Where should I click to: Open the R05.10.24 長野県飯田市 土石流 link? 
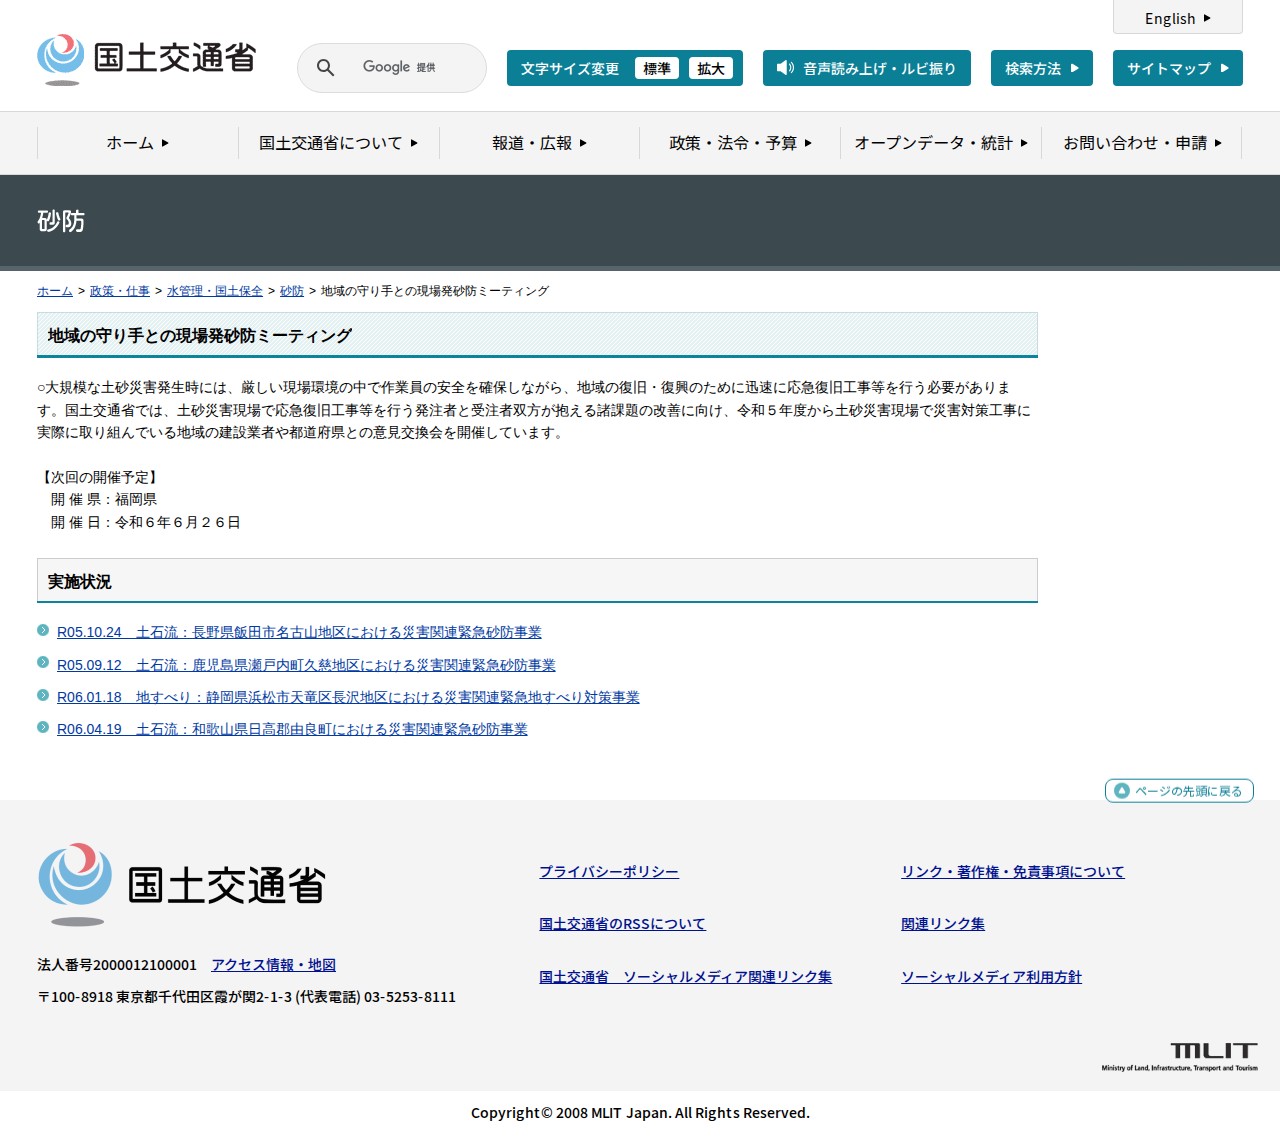pyautogui.click(x=299, y=632)
